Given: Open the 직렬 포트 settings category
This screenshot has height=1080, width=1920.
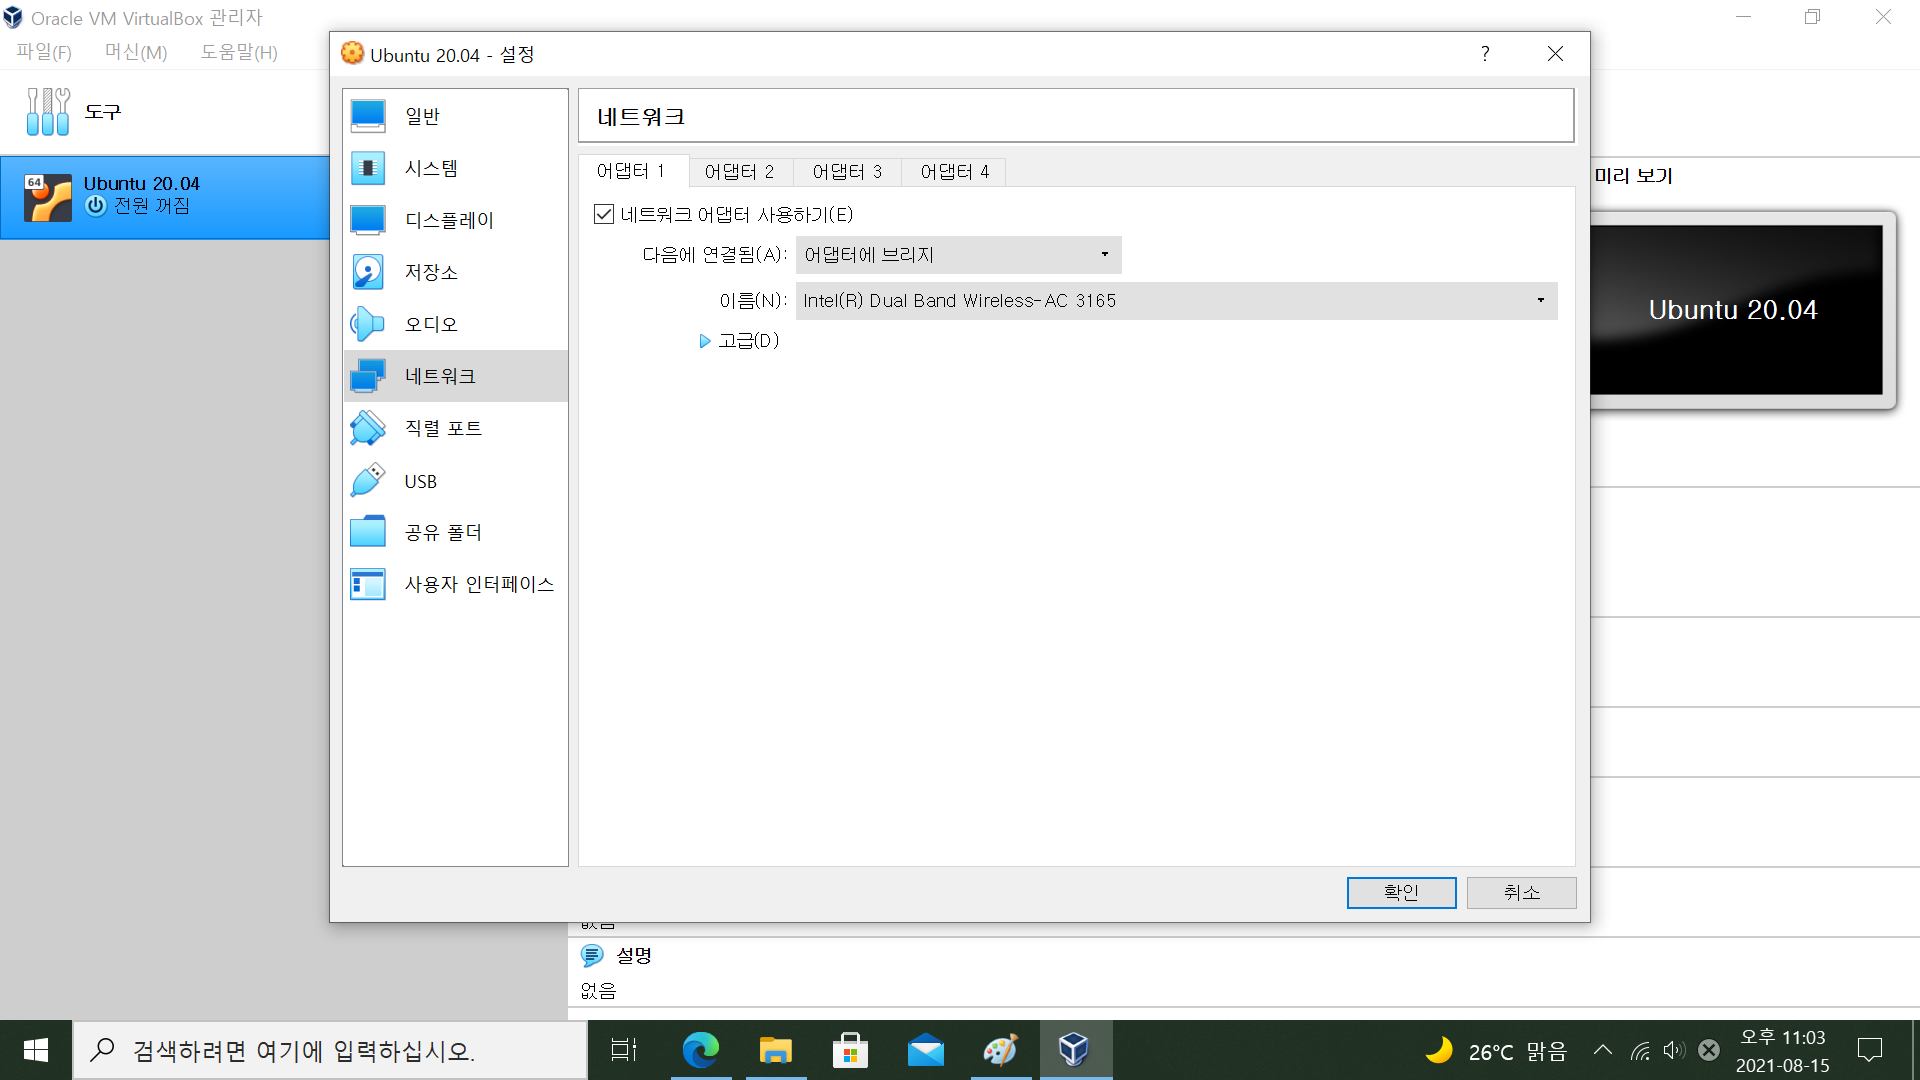Looking at the screenshot, I should click(x=455, y=428).
